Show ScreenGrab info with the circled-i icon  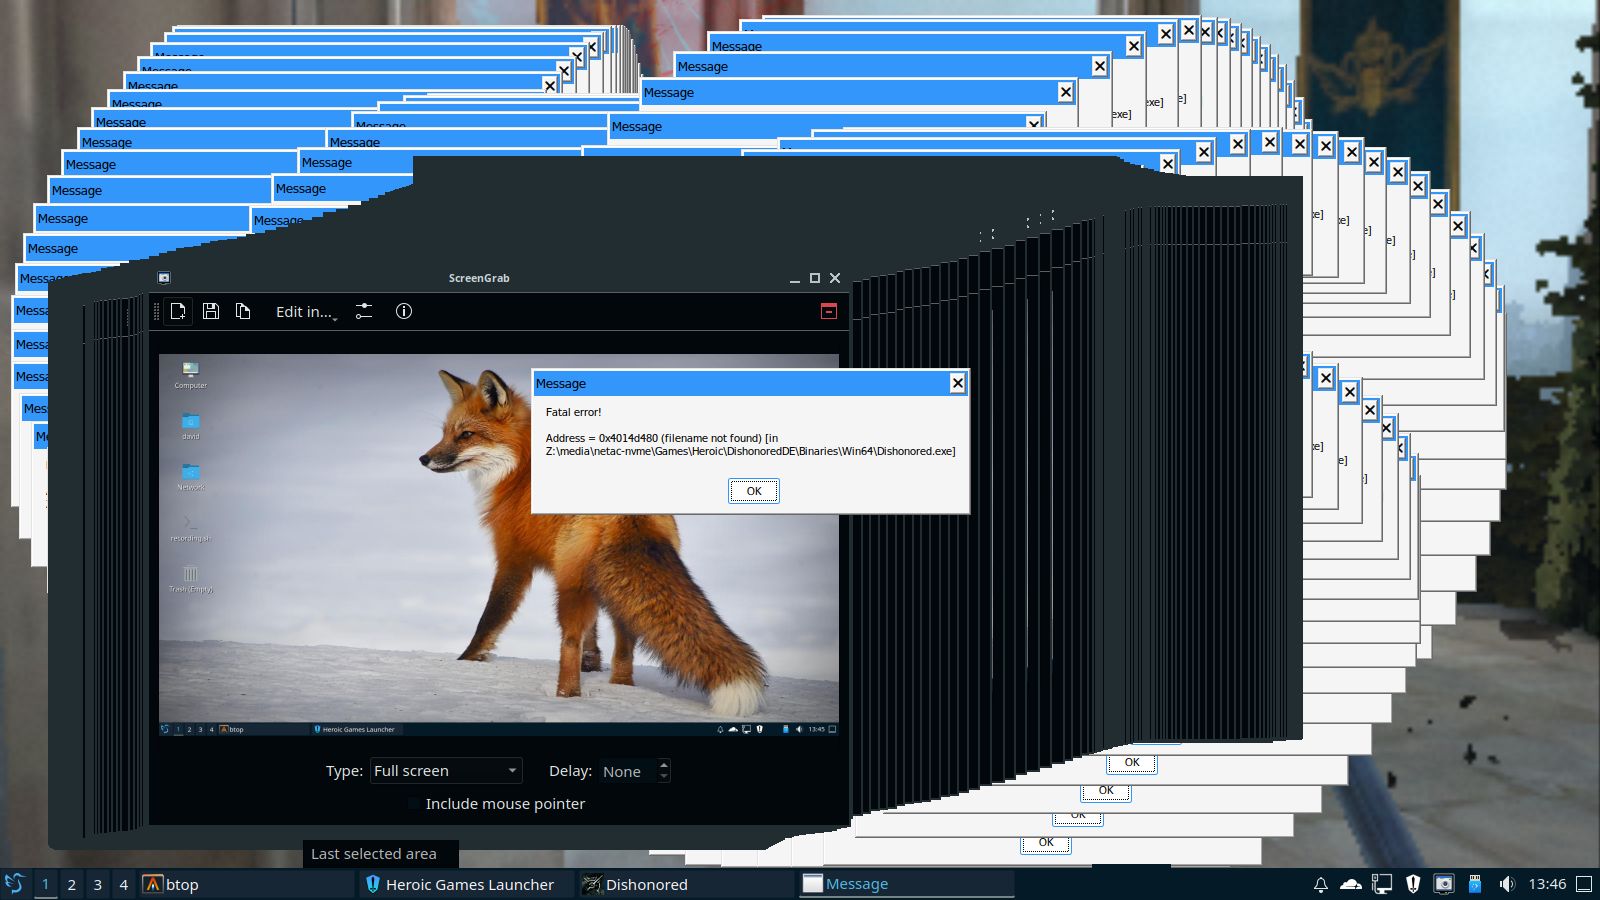tap(404, 311)
